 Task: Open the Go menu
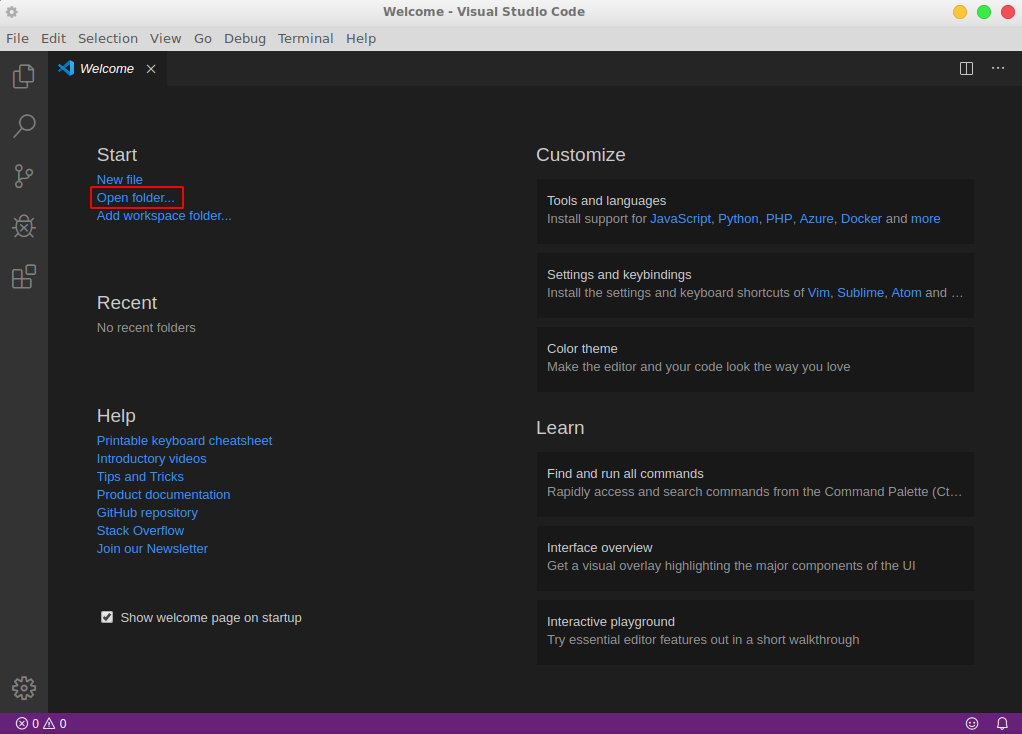tap(203, 38)
